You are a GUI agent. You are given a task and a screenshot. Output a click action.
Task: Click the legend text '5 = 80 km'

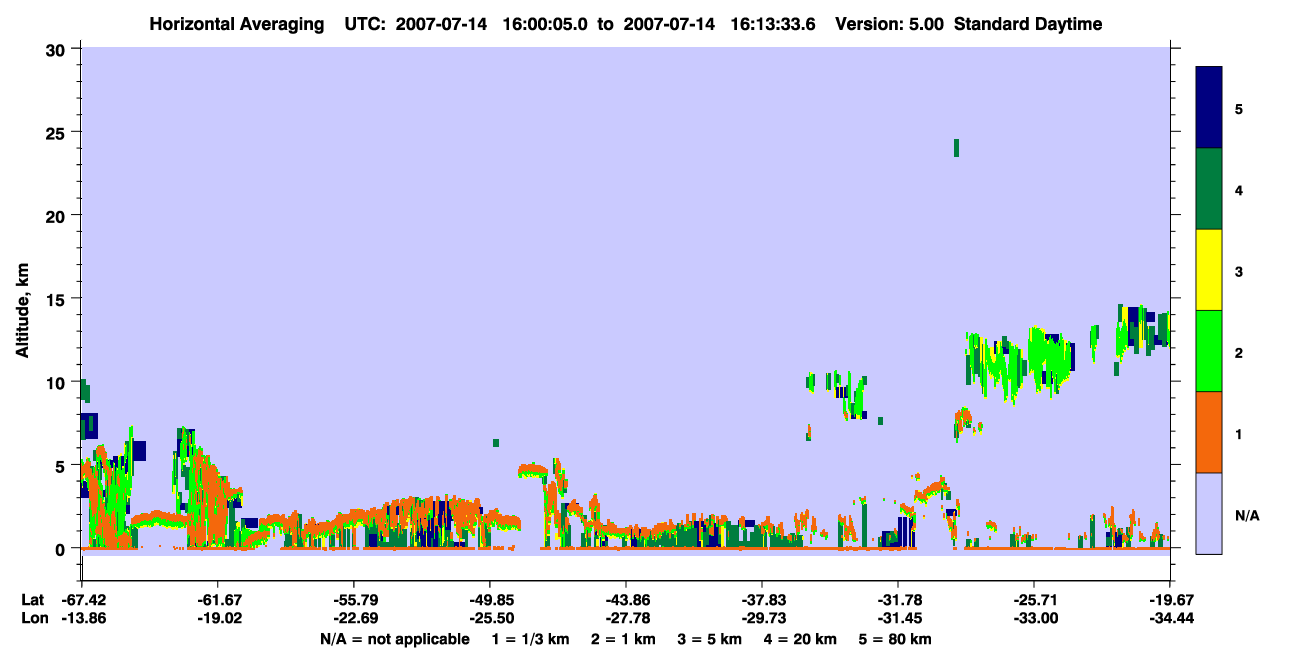(x=895, y=639)
